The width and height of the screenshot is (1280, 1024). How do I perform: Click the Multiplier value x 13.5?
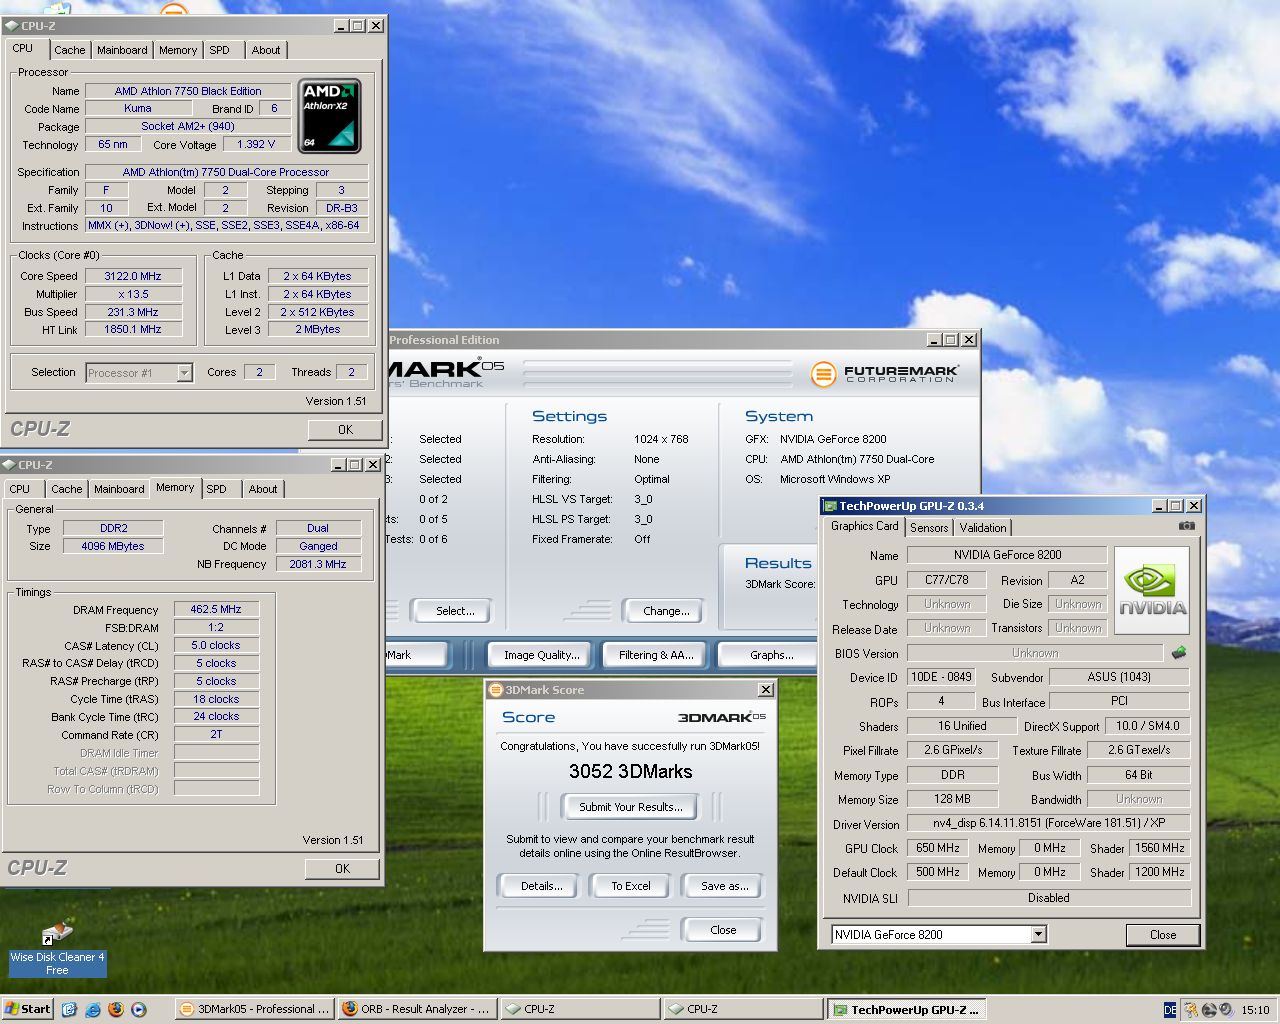[x=133, y=294]
